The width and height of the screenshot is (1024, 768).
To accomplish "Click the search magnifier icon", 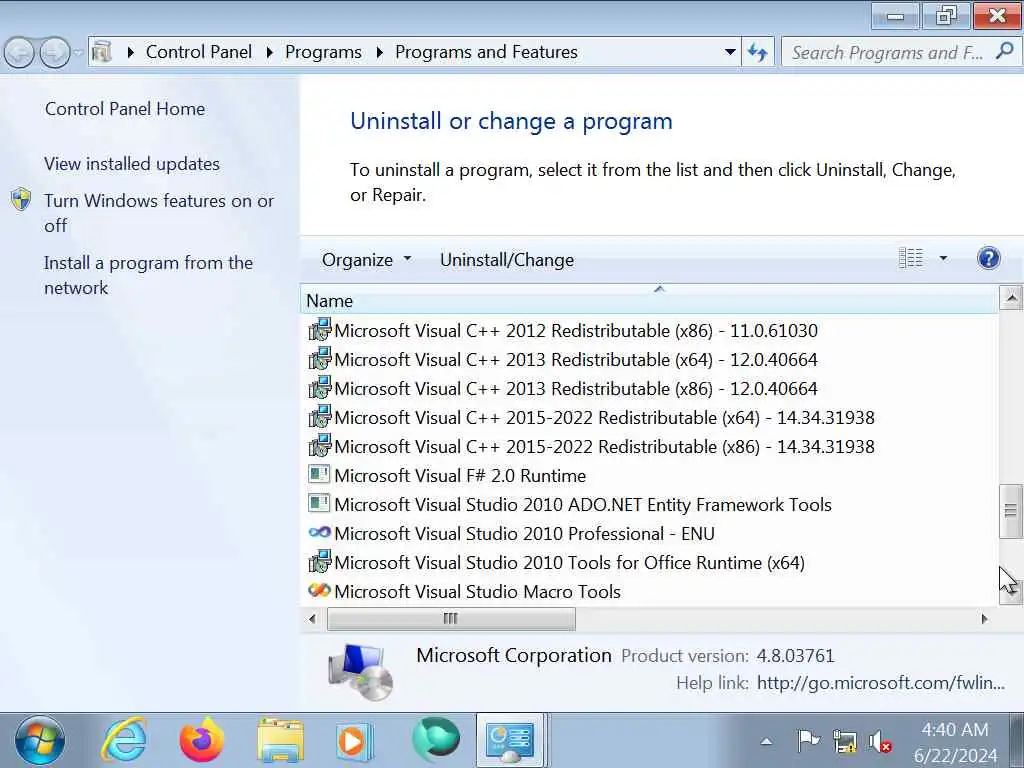I will pyautogui.click(x=1005, y=51).
